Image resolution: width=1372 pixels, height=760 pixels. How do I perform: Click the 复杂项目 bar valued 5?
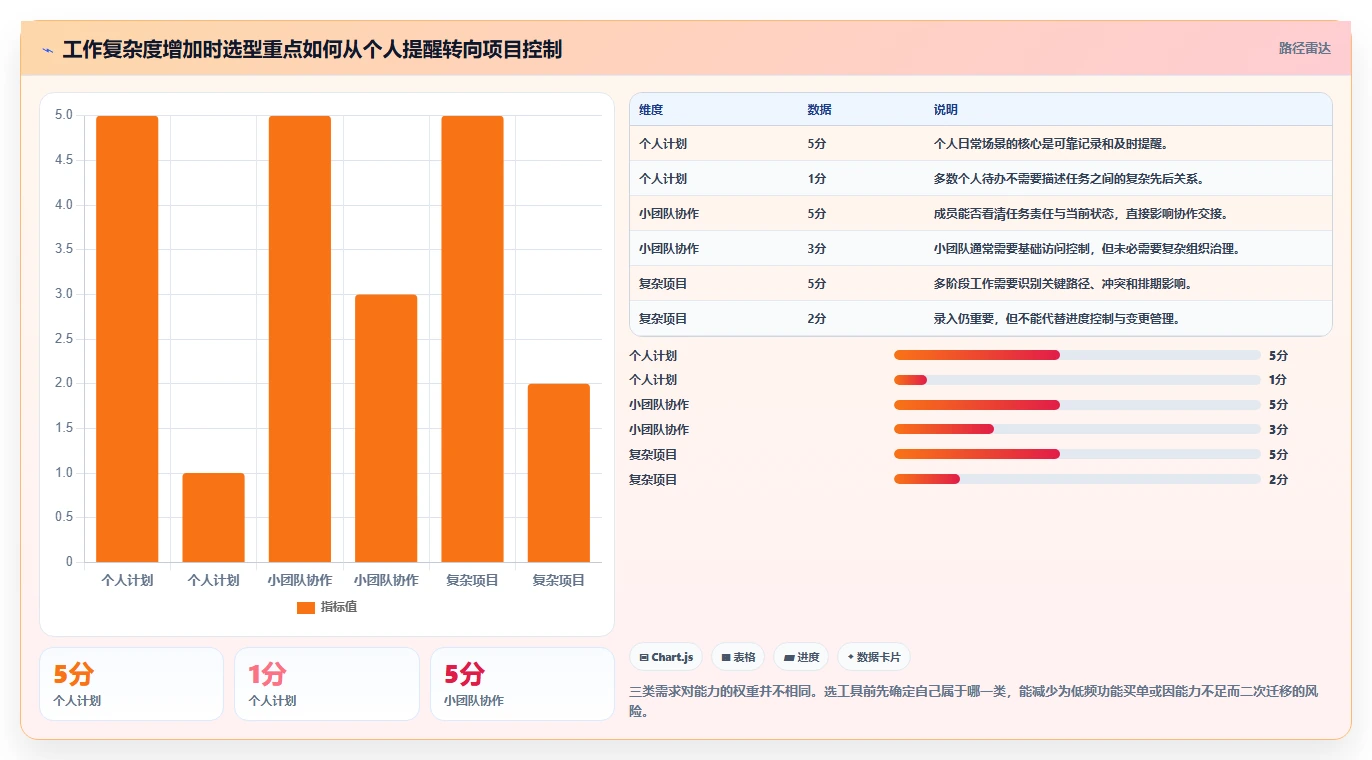click(472, 339)
